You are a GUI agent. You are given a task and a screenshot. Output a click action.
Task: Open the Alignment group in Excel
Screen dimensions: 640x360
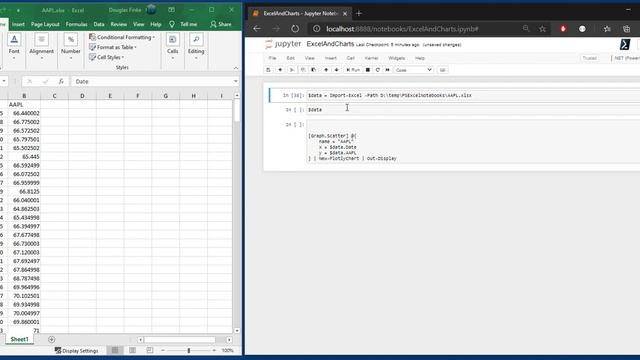(x=41, y=47)
